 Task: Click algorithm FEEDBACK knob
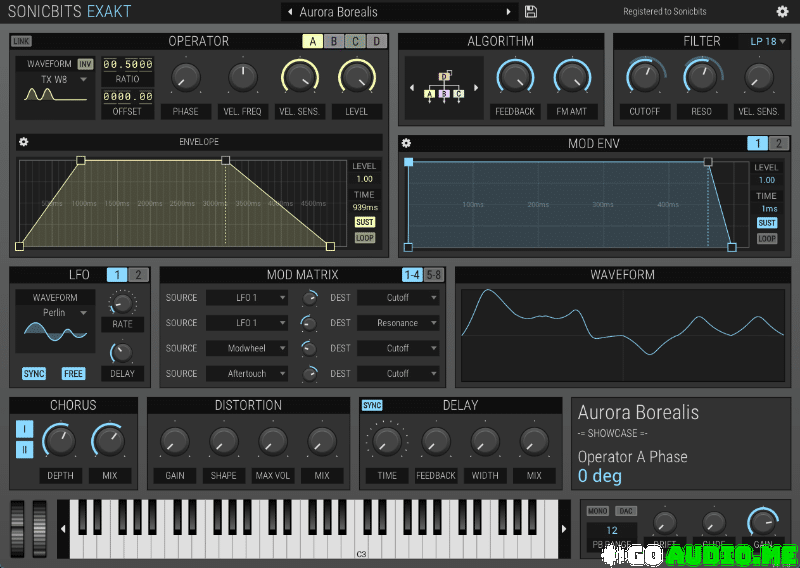[x=515, y=78]
